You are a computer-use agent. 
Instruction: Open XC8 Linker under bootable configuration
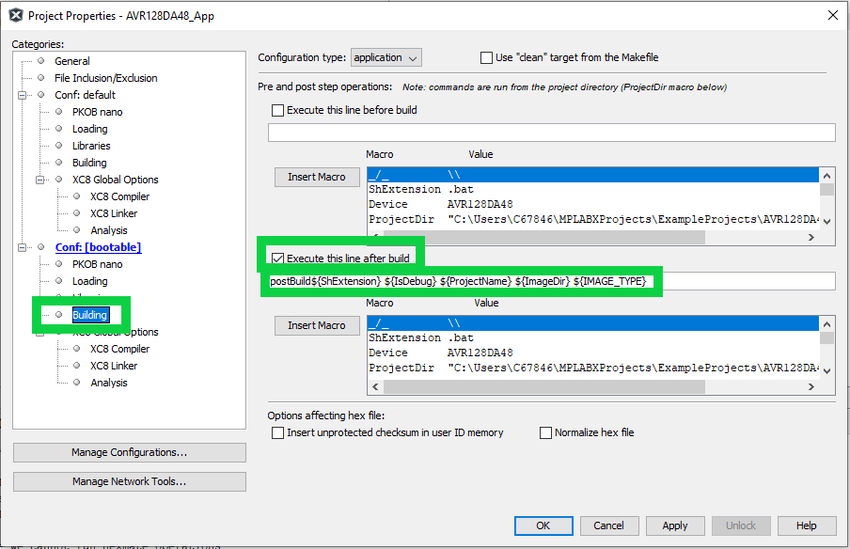(x=113, y=366)
